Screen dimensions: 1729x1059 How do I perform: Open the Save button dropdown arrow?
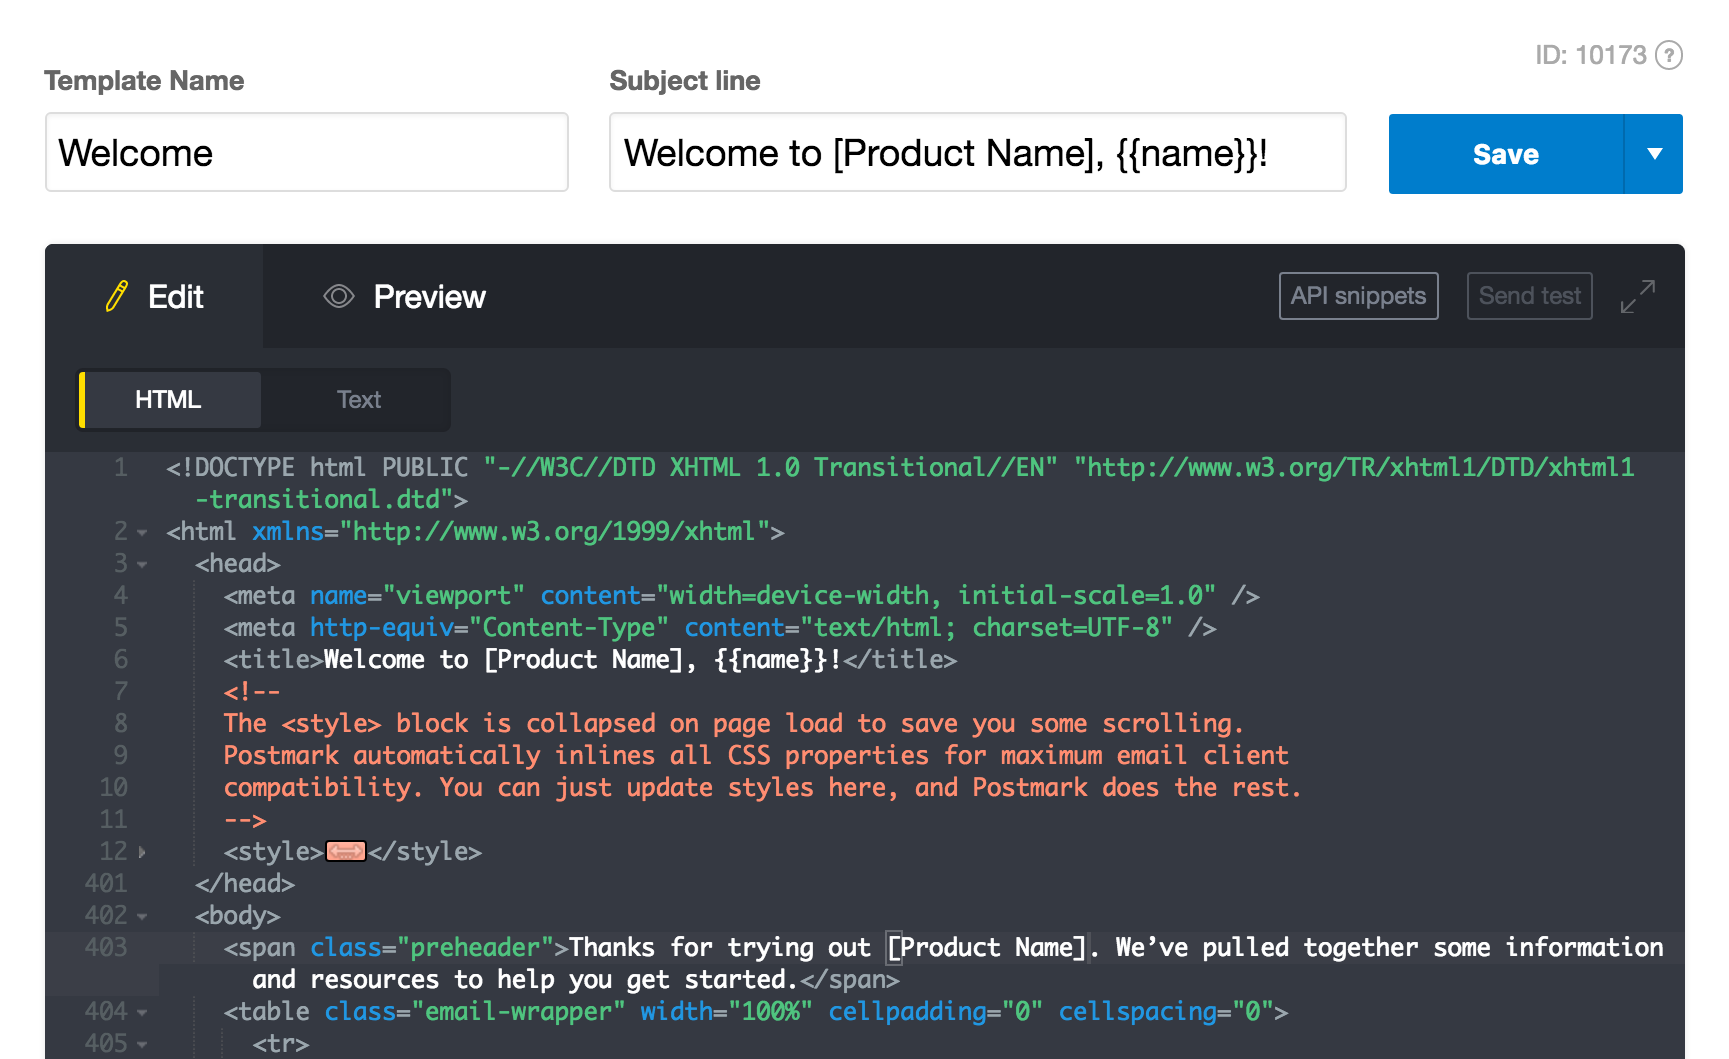point(1654,154)
